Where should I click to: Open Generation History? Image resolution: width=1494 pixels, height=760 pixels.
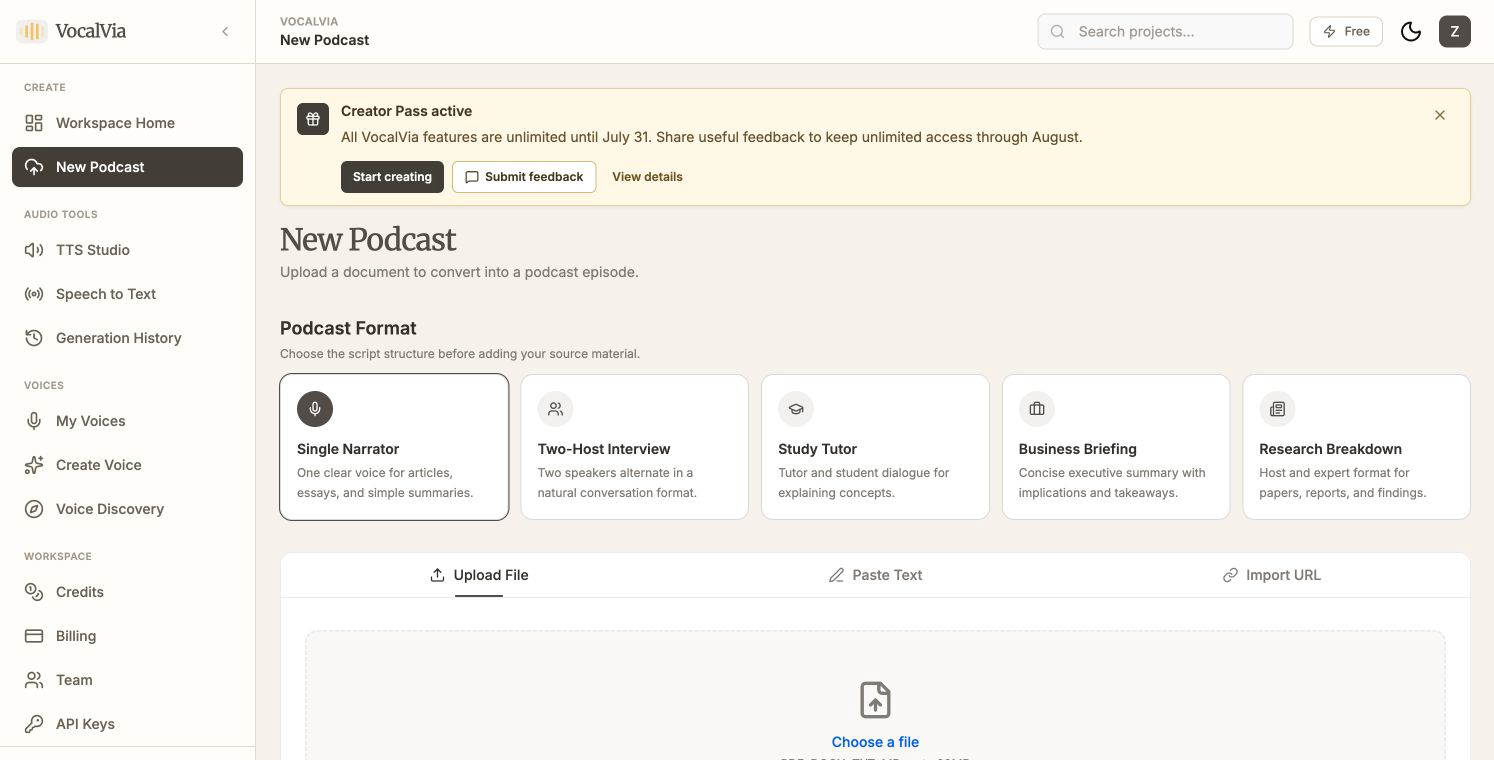point(127,338)
